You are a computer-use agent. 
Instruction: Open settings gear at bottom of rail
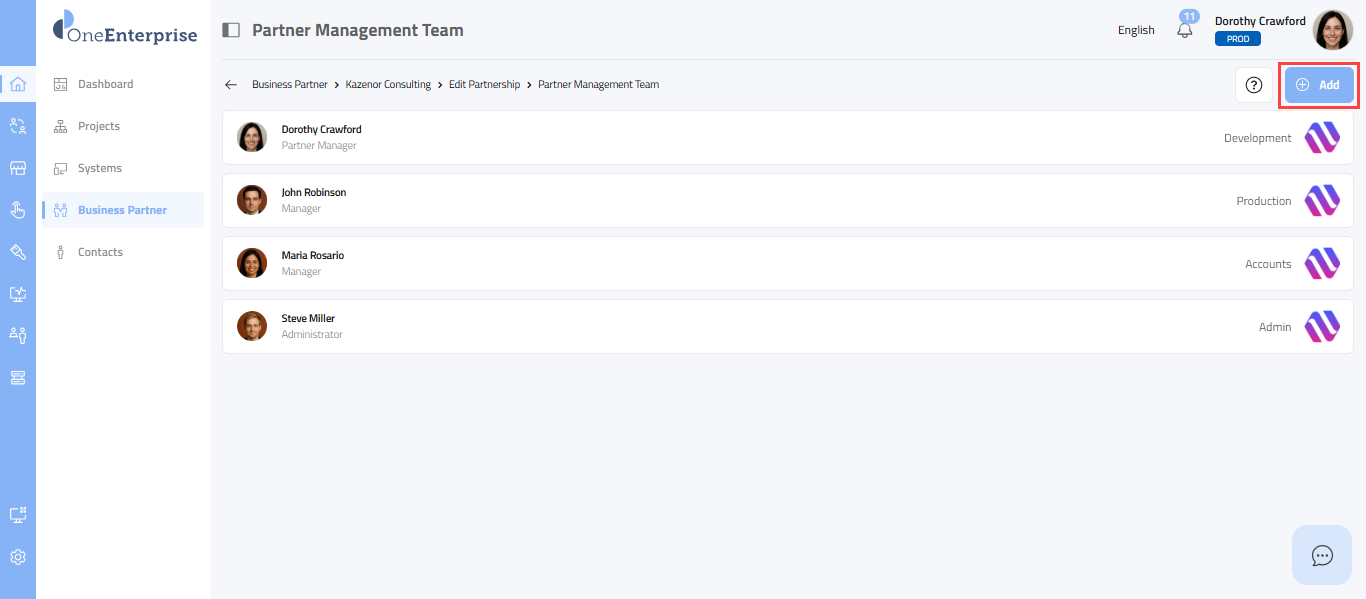click(17, 557)
